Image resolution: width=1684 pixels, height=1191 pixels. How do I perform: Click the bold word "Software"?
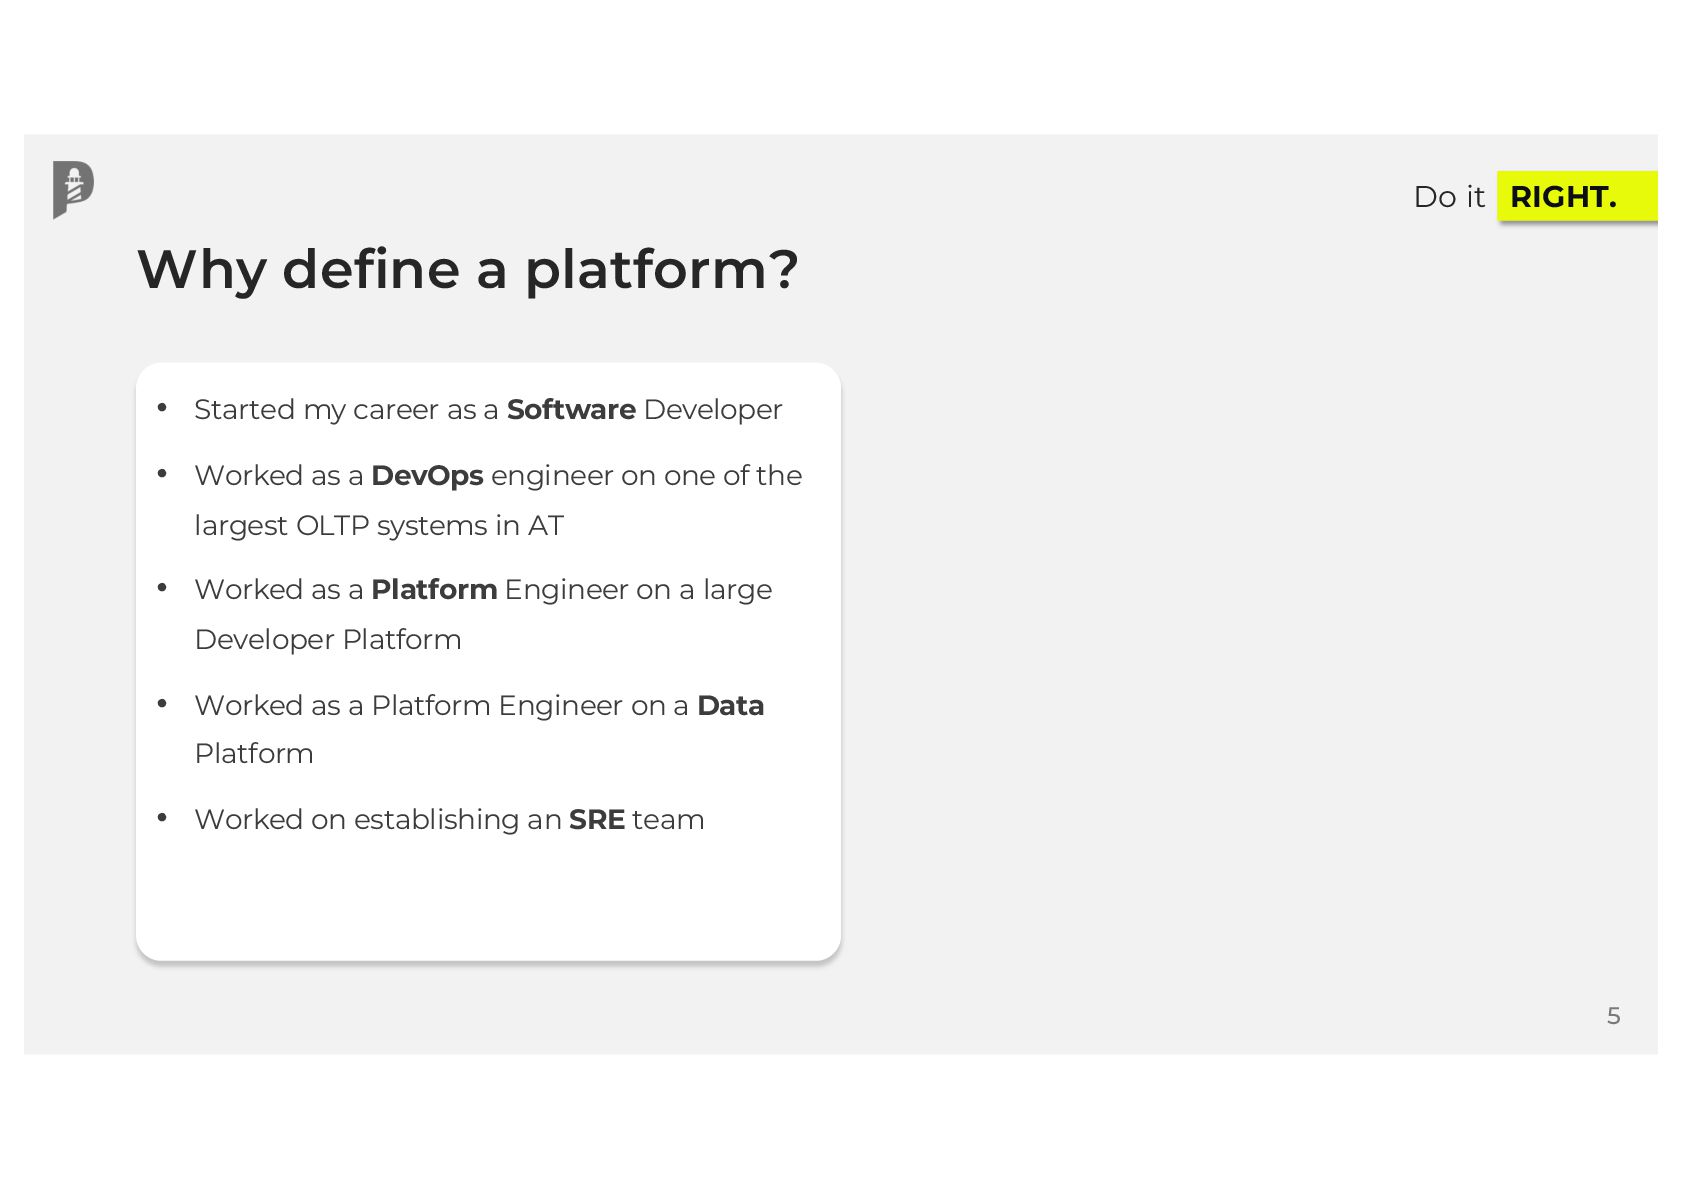point(571,410)
